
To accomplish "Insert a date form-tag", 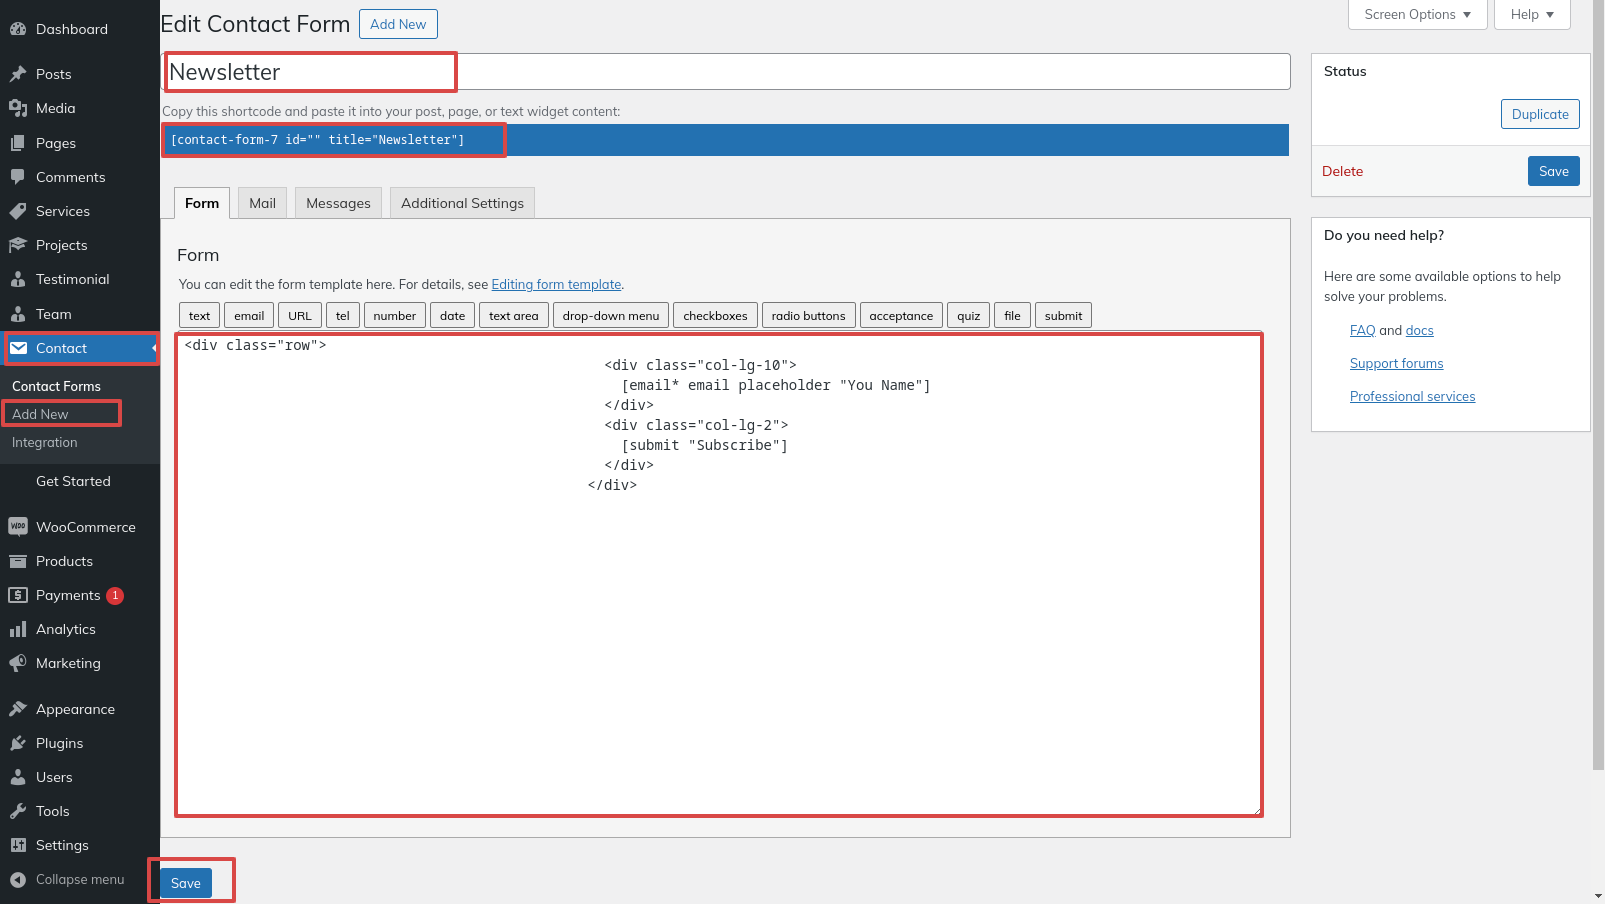I will pos(453,316).
